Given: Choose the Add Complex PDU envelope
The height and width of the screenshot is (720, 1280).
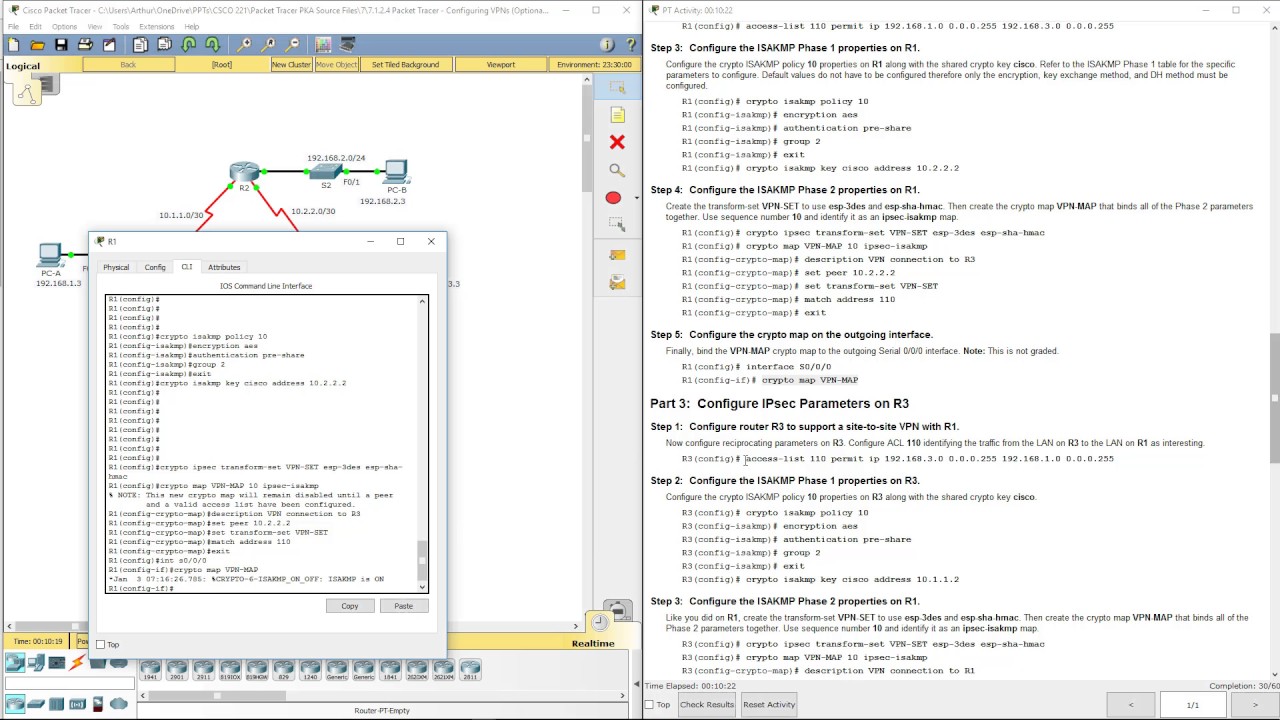Looking at the screenshot, I should pos(617,284).
